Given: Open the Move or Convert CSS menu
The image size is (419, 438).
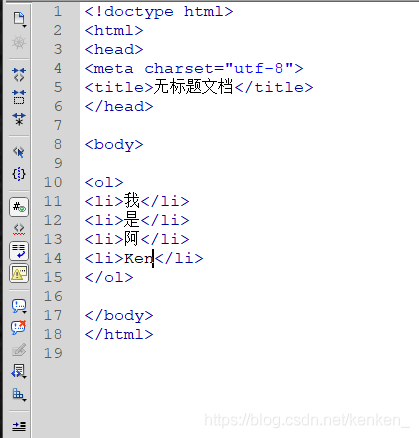Looking at the screenshot, I should (x=19, y=394).
